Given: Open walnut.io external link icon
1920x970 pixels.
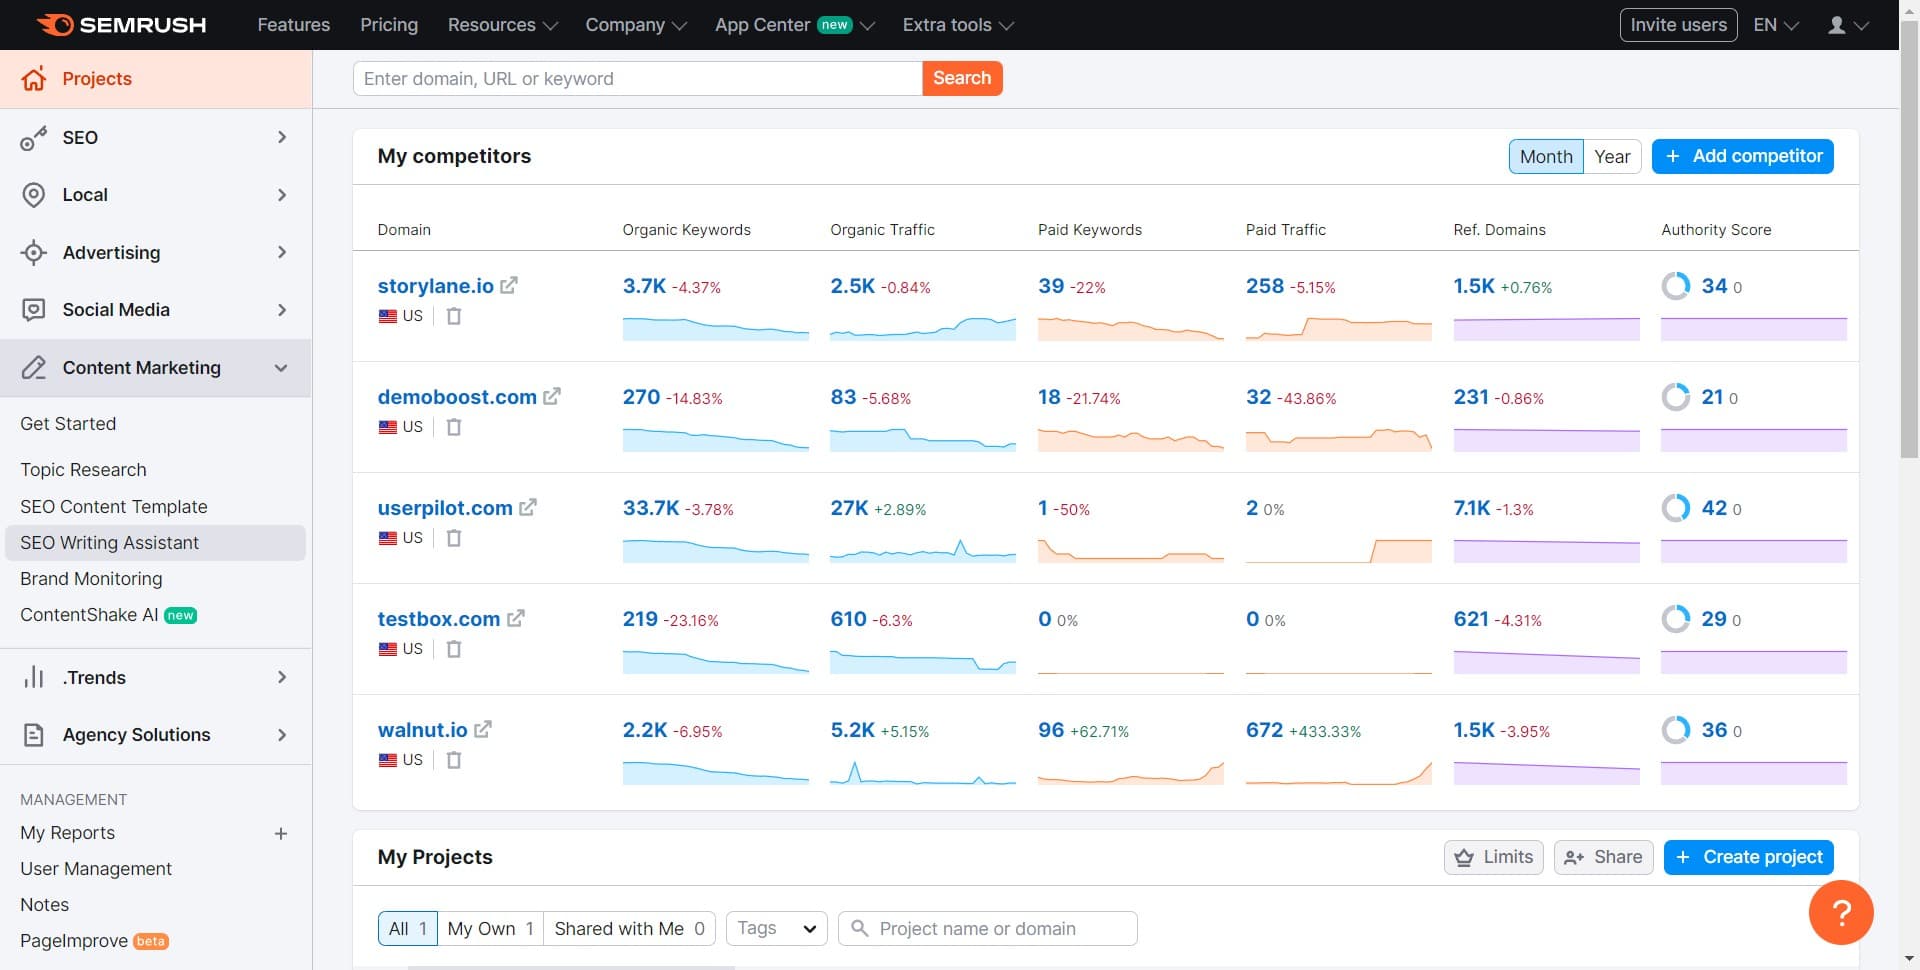Looking at the screenshot, I should [x=483, y=730].
